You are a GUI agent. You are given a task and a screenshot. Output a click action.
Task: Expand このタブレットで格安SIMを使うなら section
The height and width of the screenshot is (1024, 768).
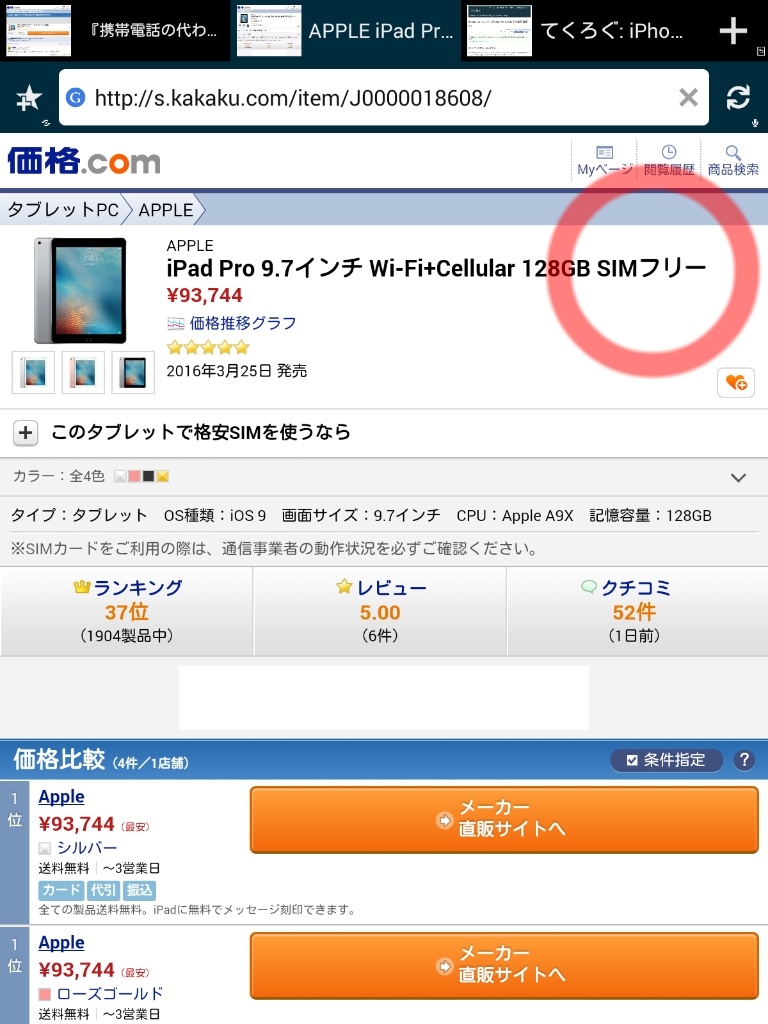click(x=384, y=432)
